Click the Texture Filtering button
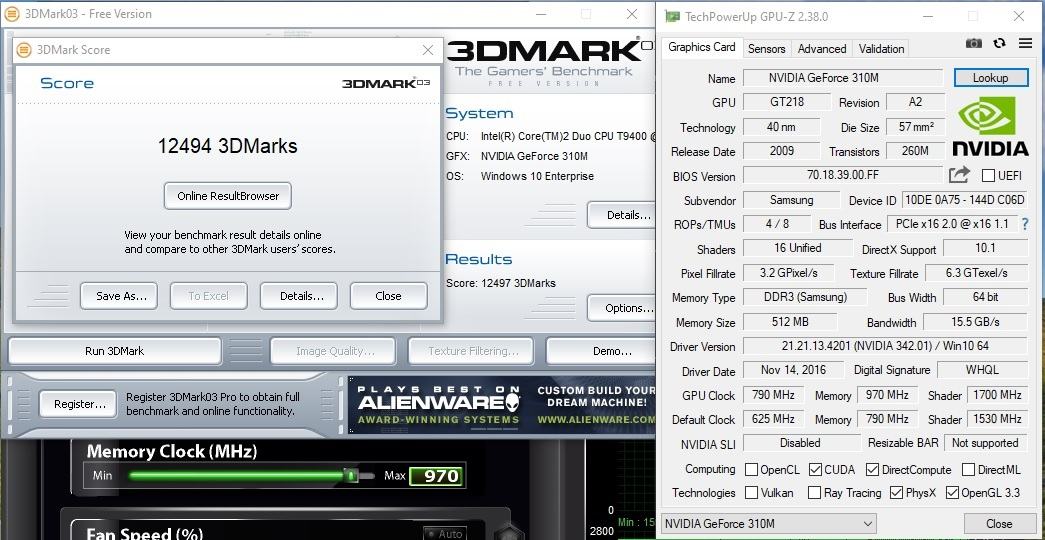The width and height of the screenshot is (1045, 540). pos(471,351)
